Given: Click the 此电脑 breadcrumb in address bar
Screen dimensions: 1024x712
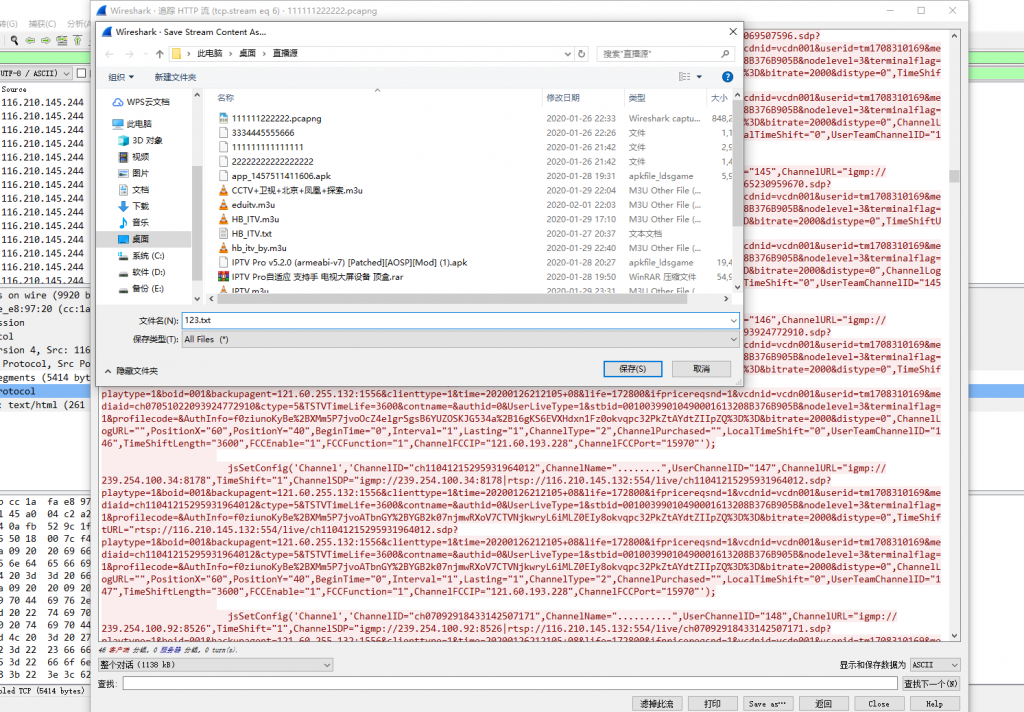Looking at the screenshot, I should pyautogui.click(x=210, y=54).
